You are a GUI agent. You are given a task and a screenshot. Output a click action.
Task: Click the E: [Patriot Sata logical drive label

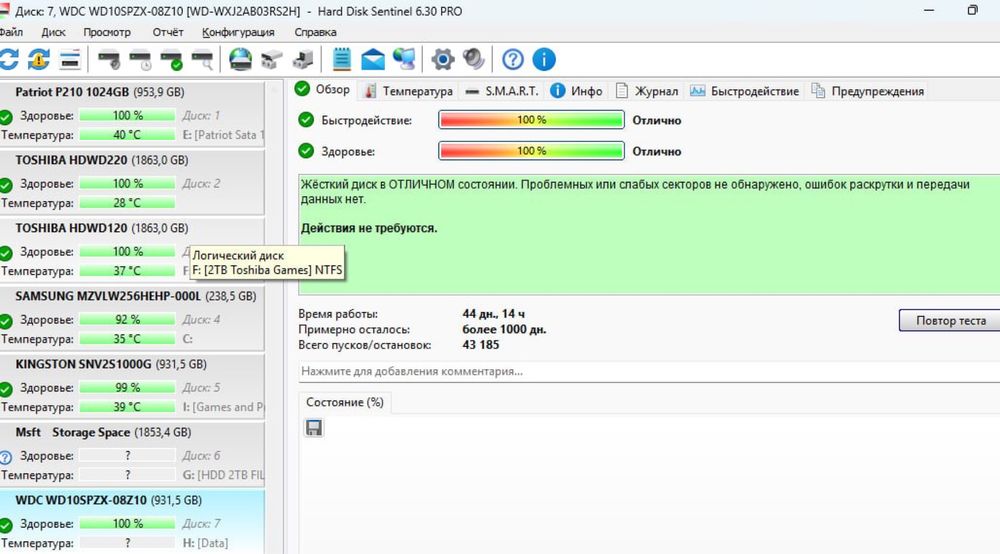click(x=223, y=135)
